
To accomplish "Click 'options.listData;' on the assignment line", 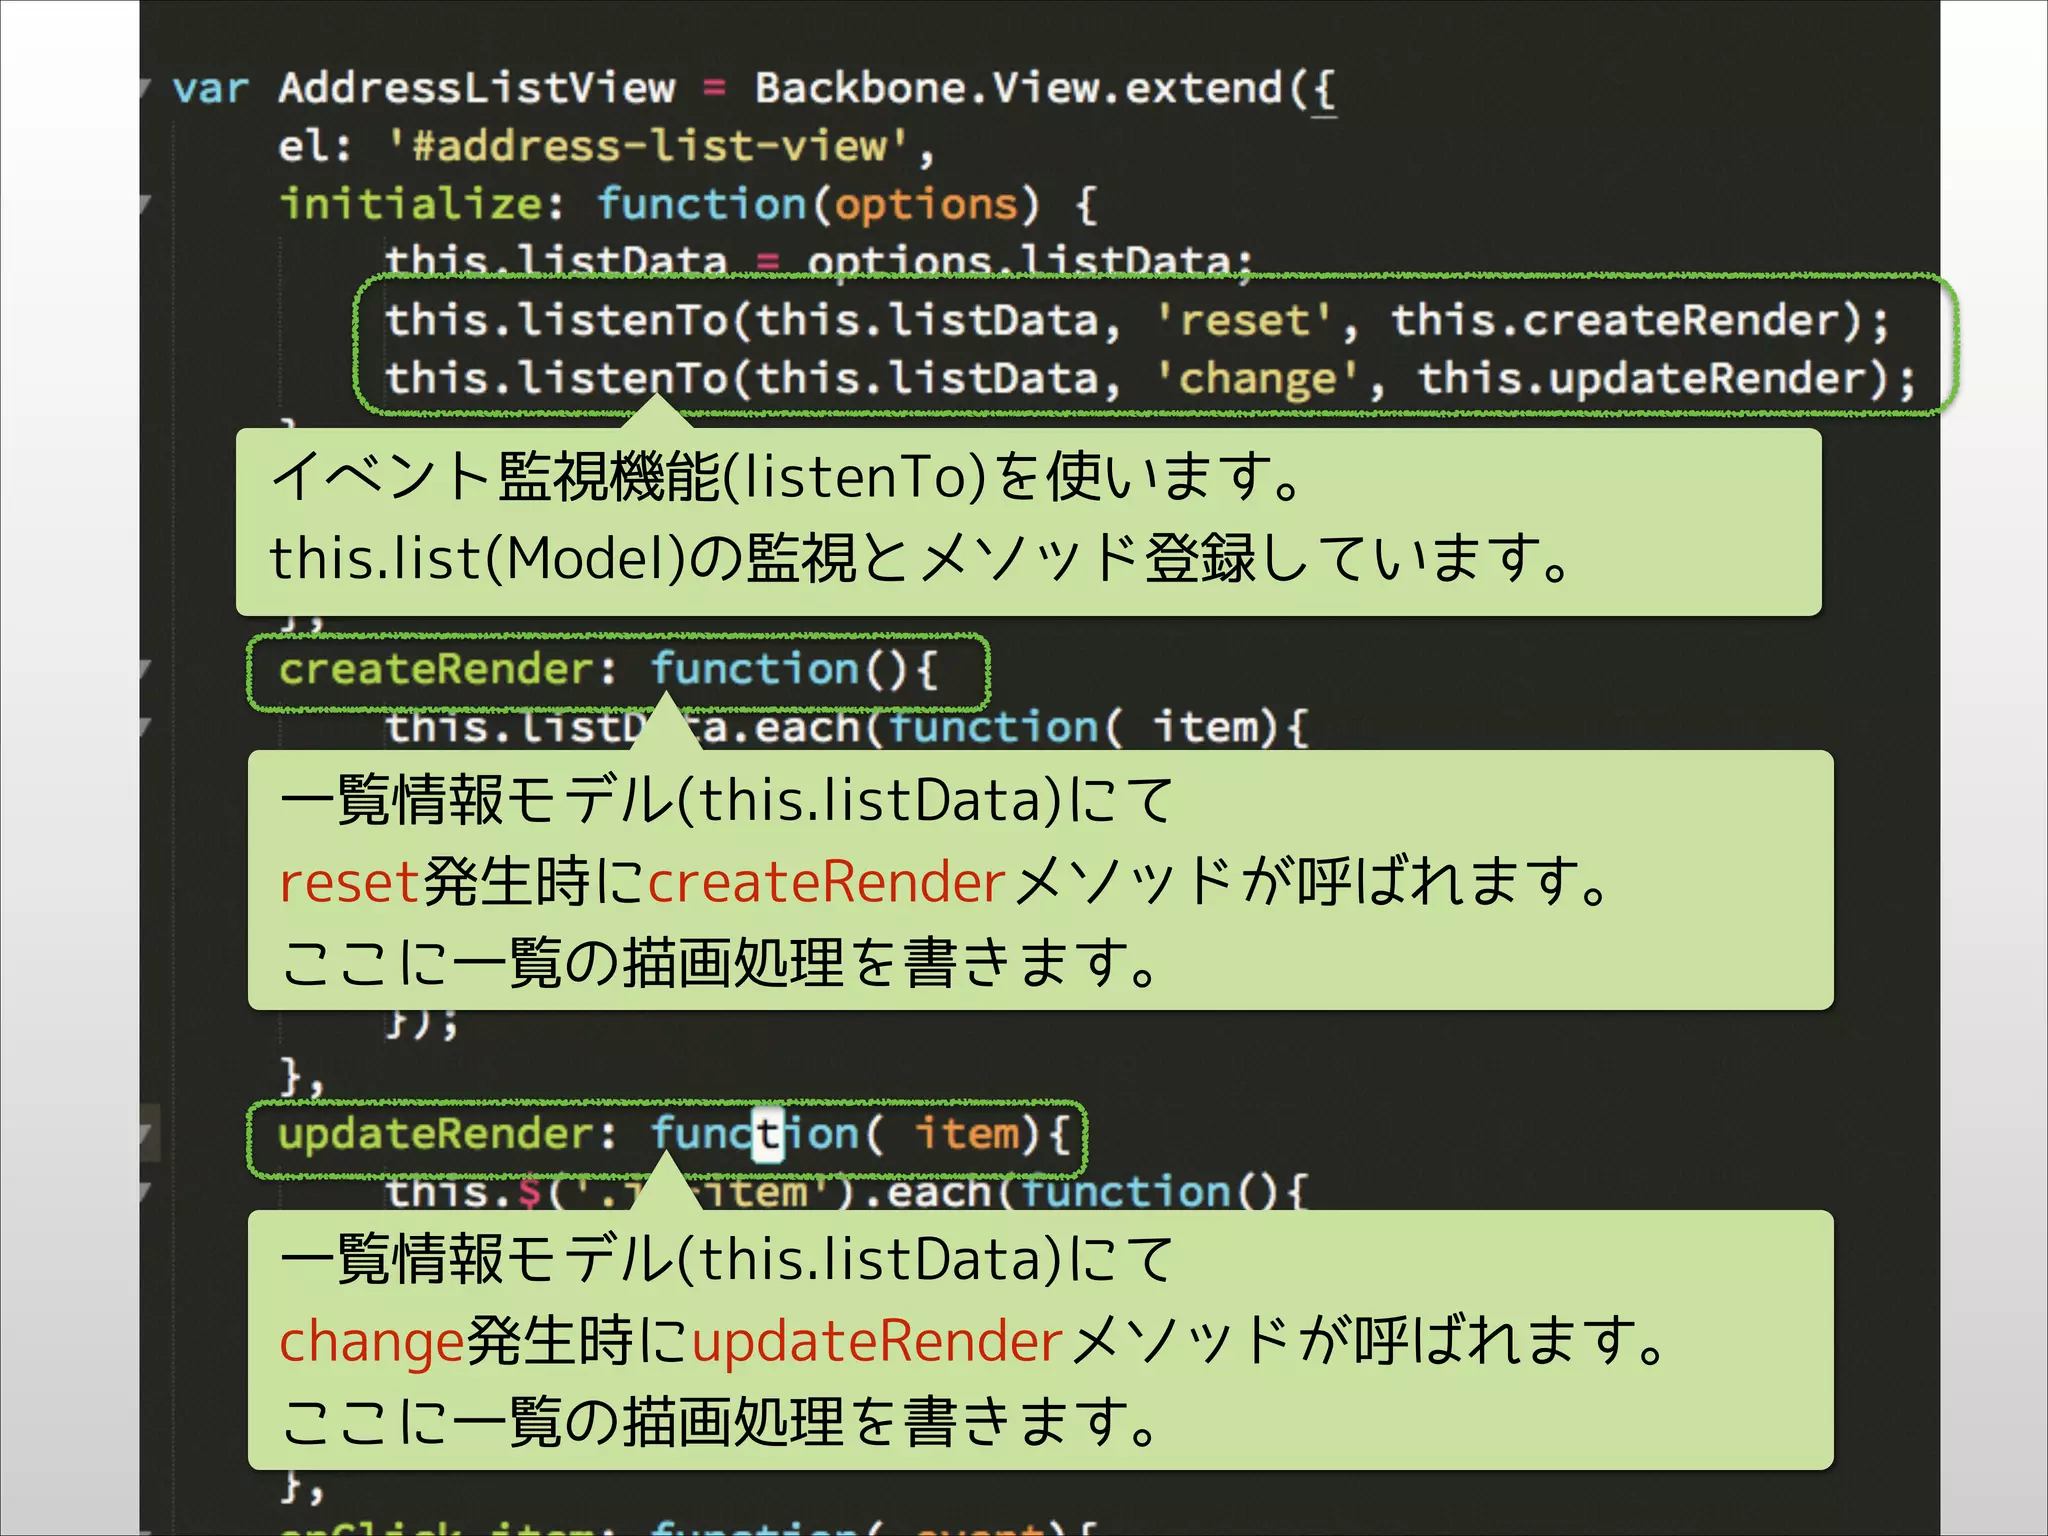I will point(1030,262).
